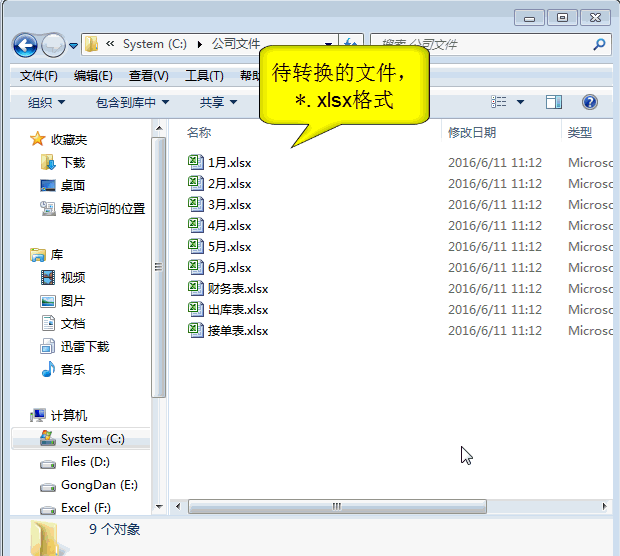The image size is (620, 556).
Task: Select System (C:) drive in tree
Action: coord(81,439)
